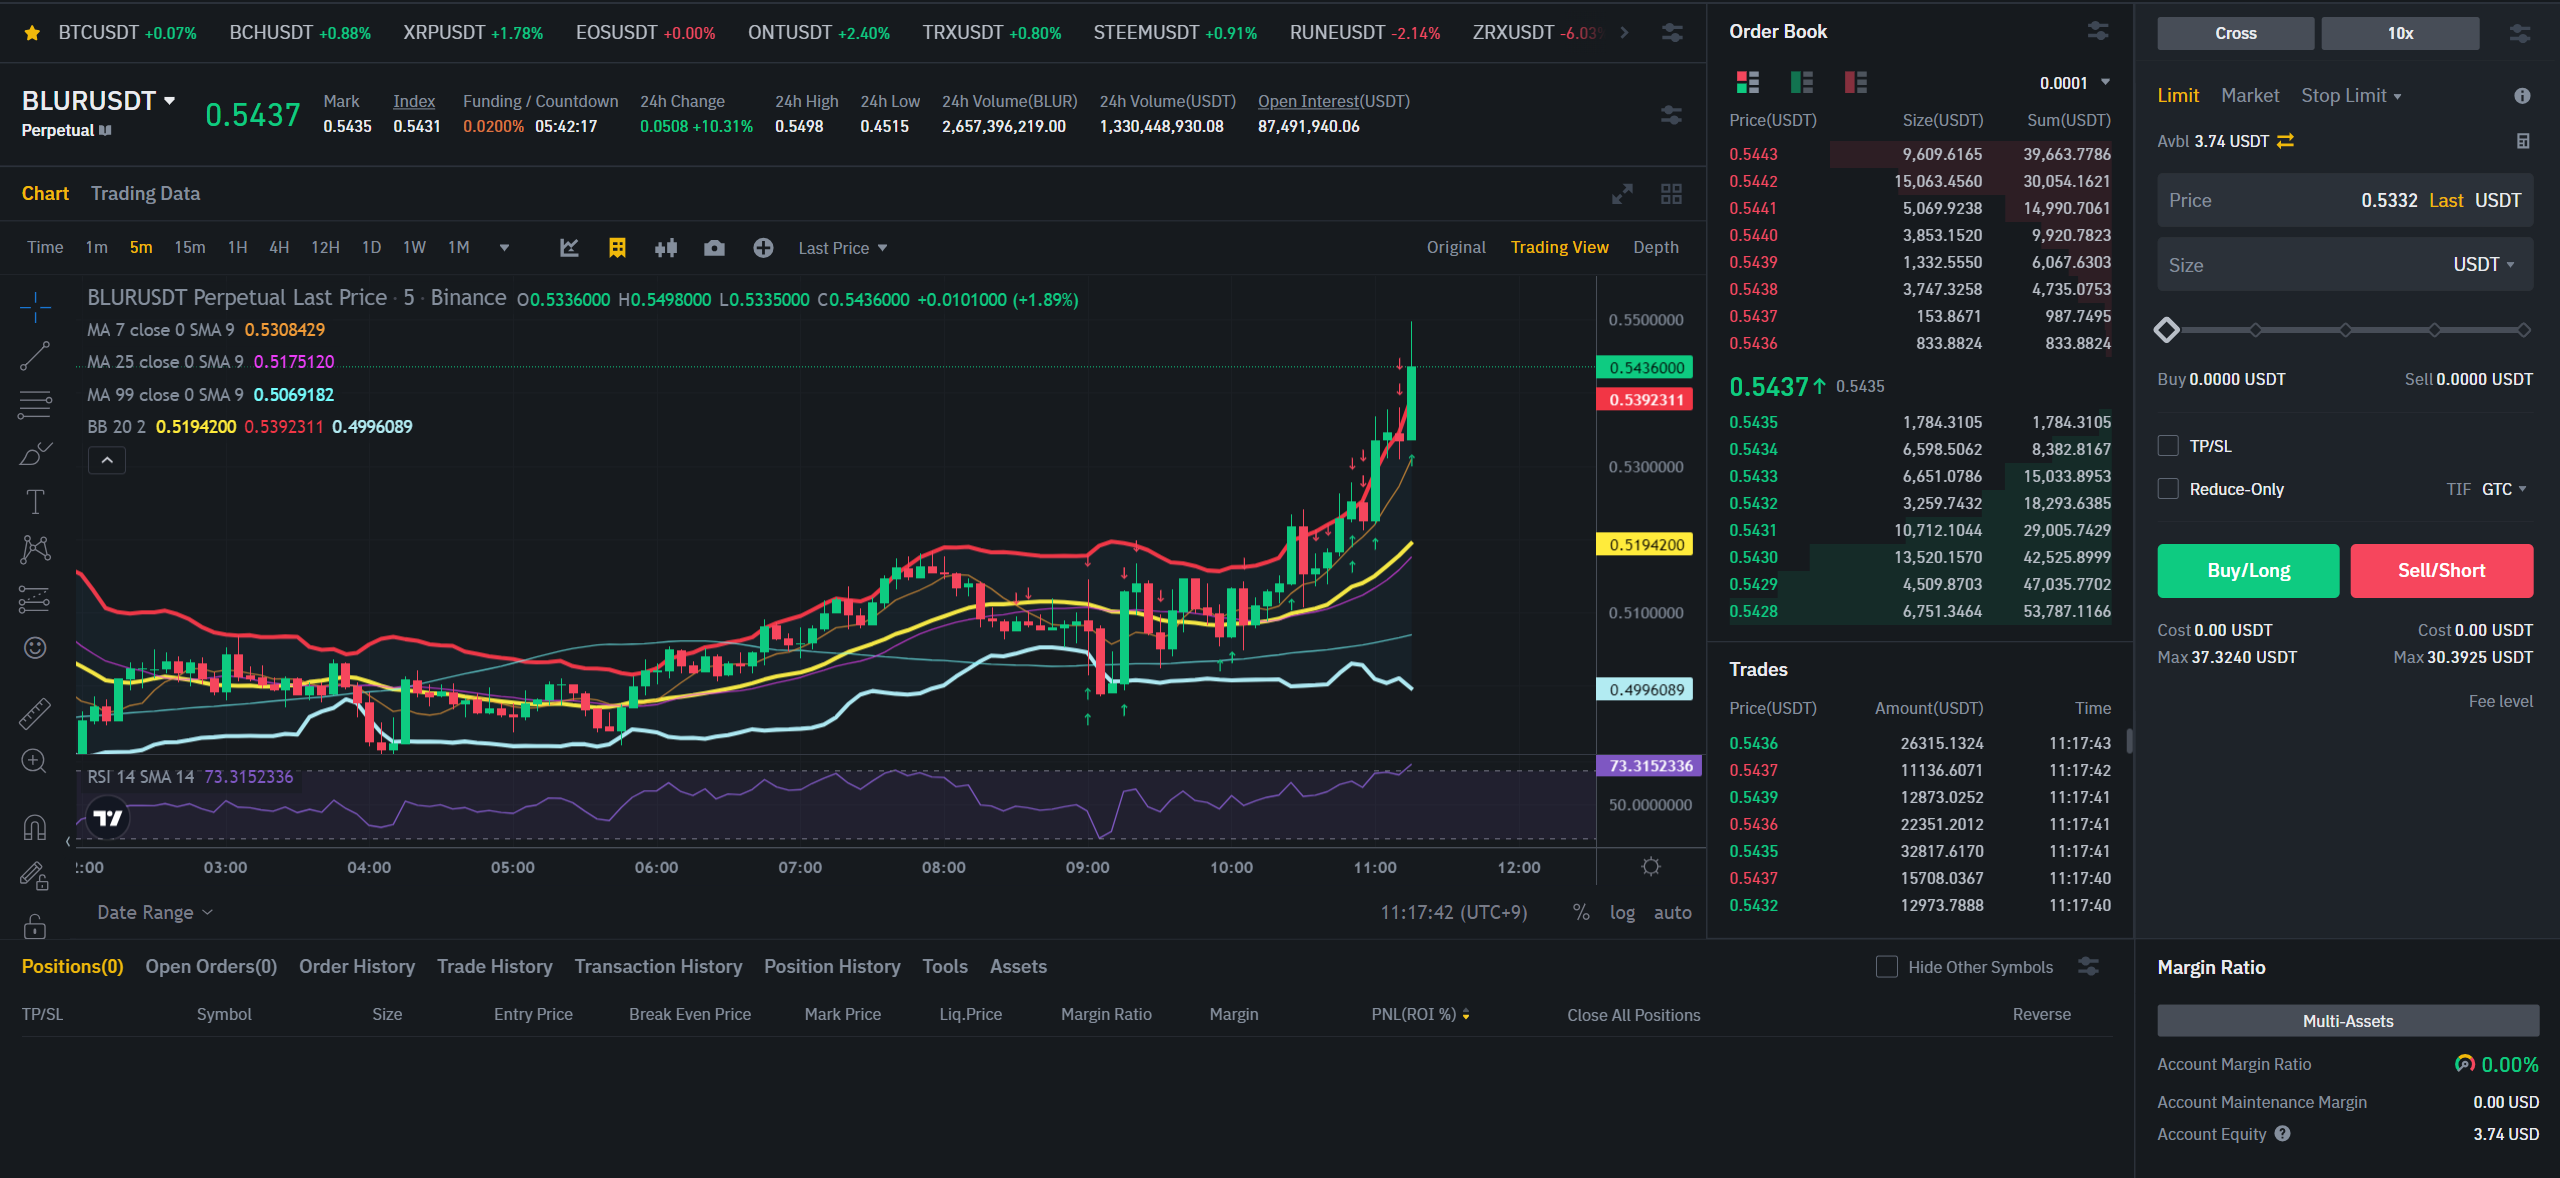Select the trend line drawing tool
This screenshot has height=1178, width=2560.
35,356
